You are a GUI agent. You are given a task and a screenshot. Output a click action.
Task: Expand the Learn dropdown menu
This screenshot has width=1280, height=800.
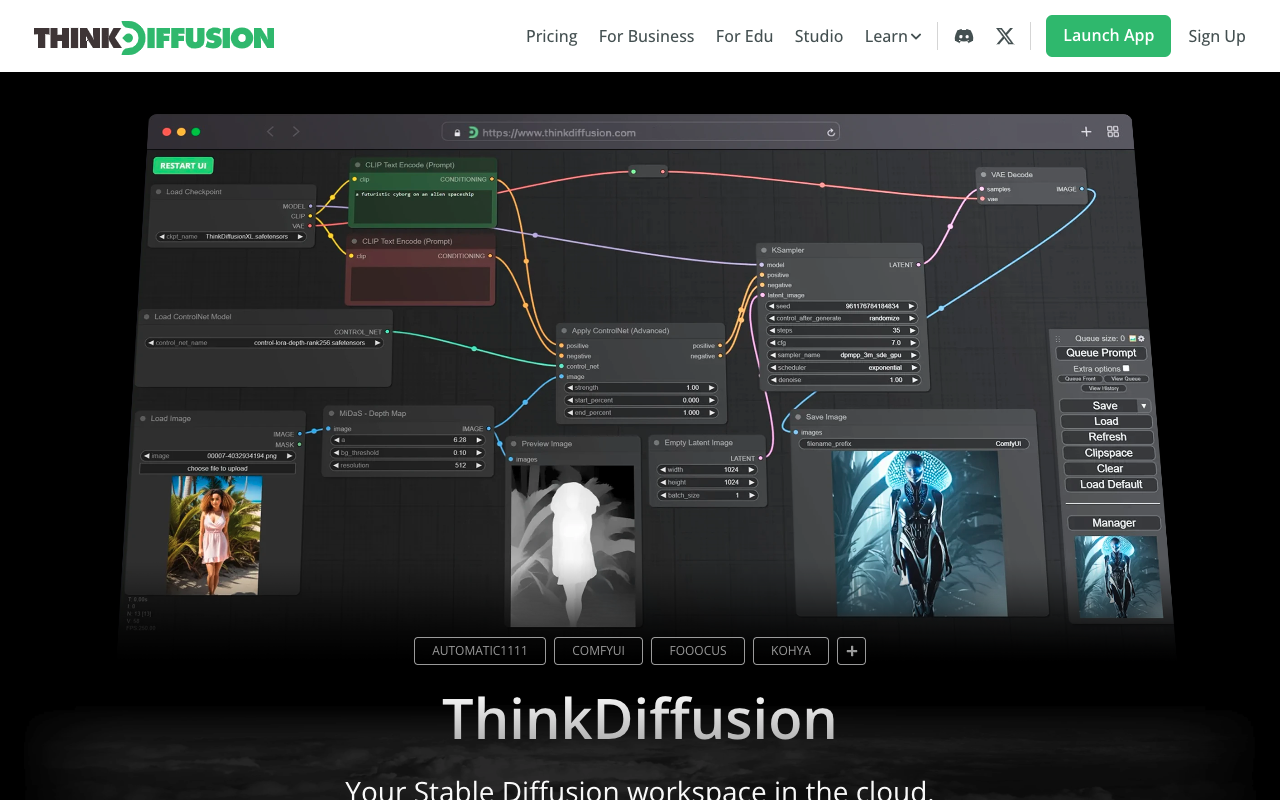[x=893, y=36]
